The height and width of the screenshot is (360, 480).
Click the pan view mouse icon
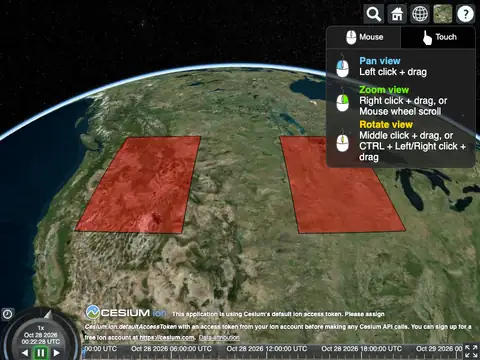(x=342, y=66)
